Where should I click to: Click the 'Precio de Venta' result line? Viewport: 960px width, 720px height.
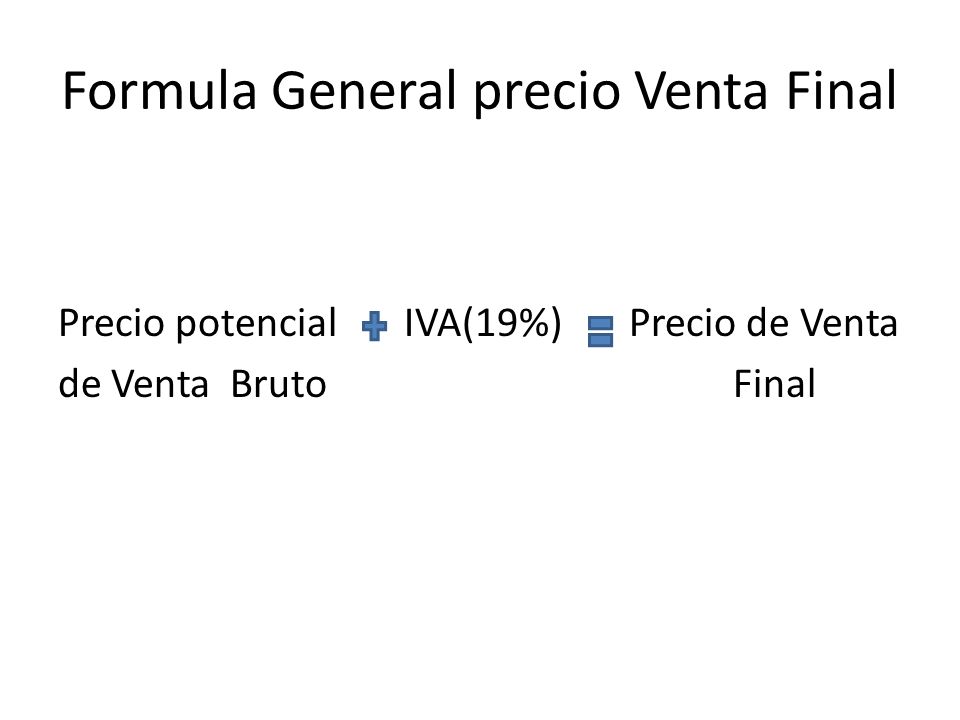[x=763, y=323]
